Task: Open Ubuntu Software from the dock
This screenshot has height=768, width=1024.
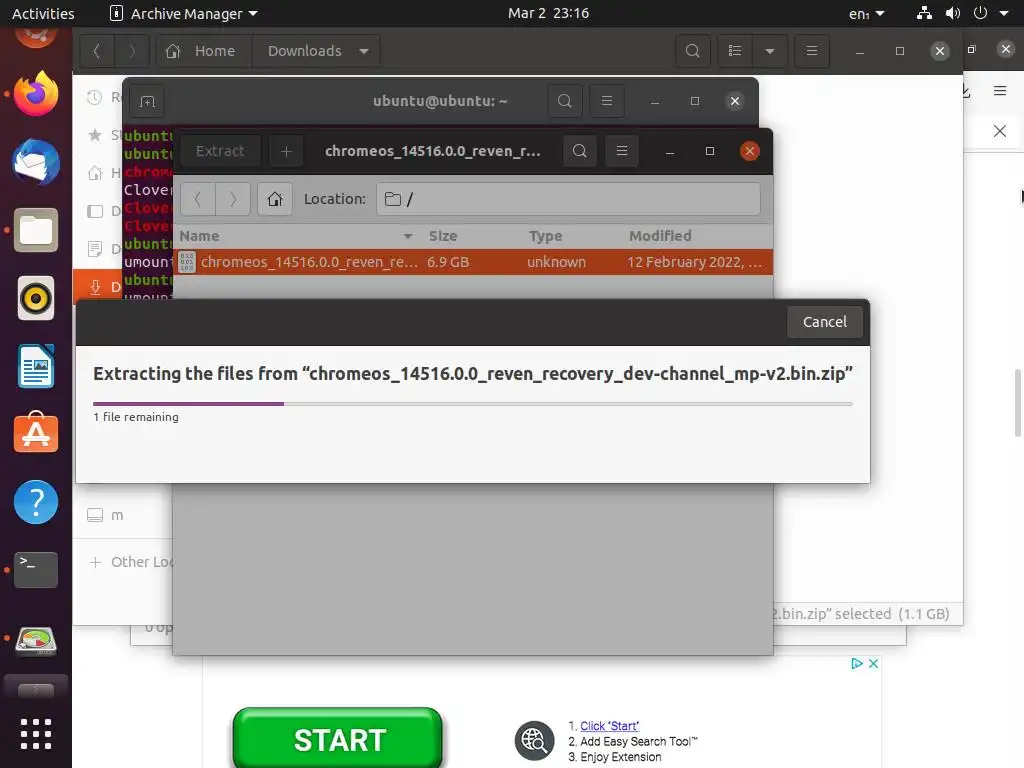Action: (x=36, y=432)
